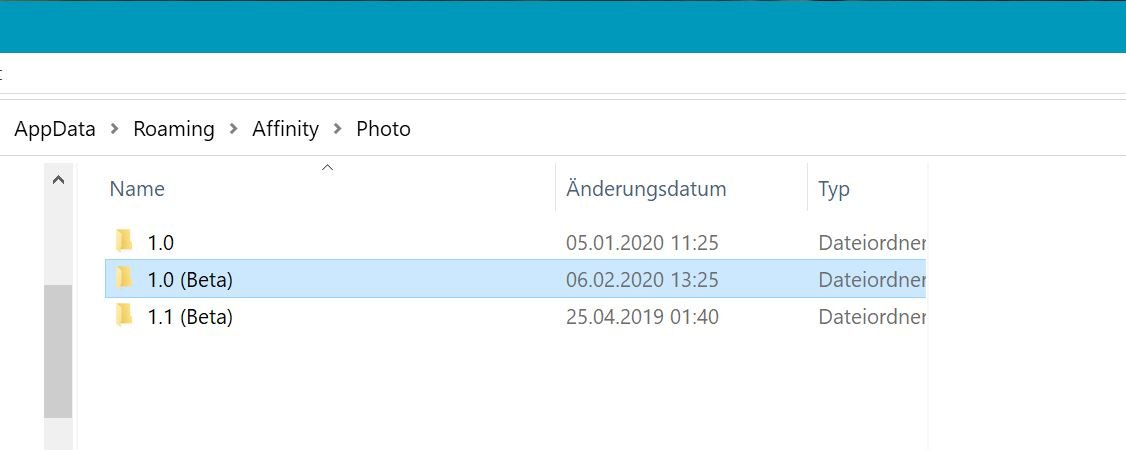Sort by the Typ column header

click(834, 189)
